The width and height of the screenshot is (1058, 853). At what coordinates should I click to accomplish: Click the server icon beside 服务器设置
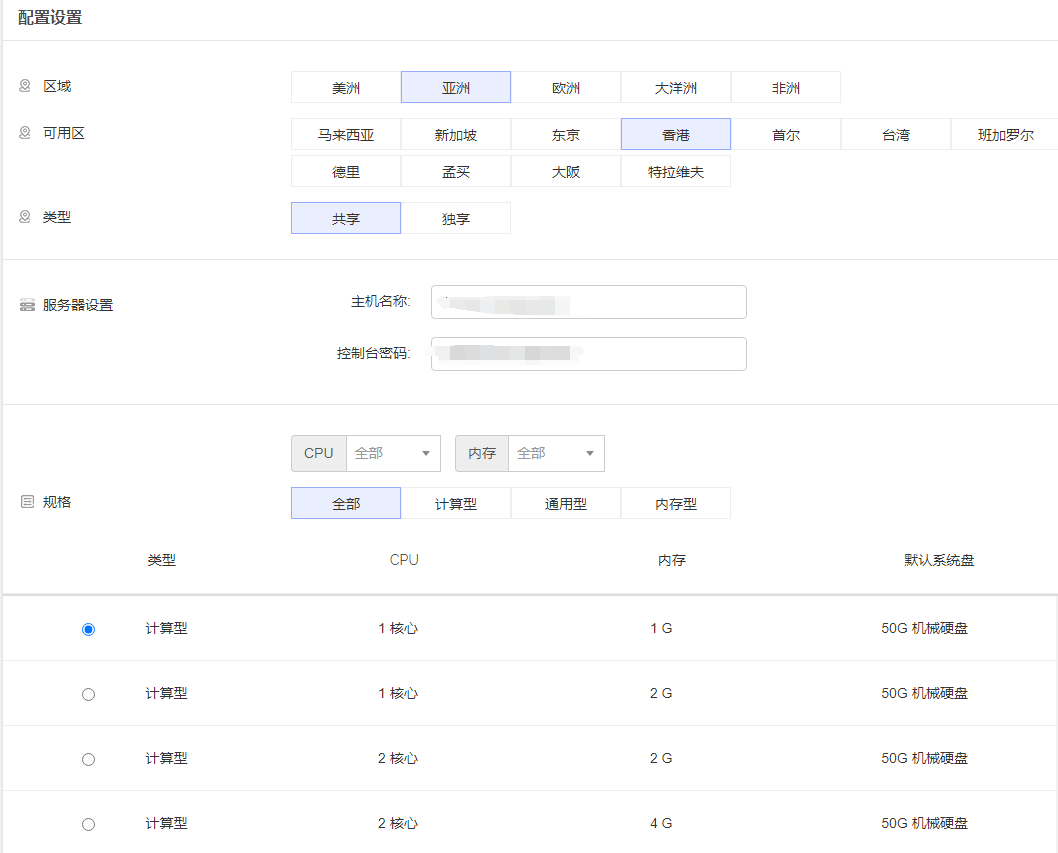pyautogui.click(x=27, y=305)
